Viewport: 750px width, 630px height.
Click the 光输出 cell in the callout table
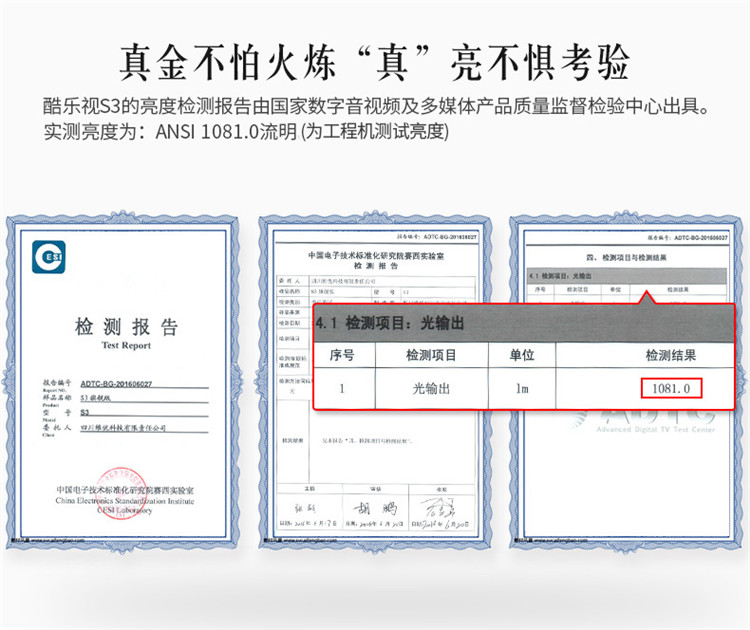point(431,388)
